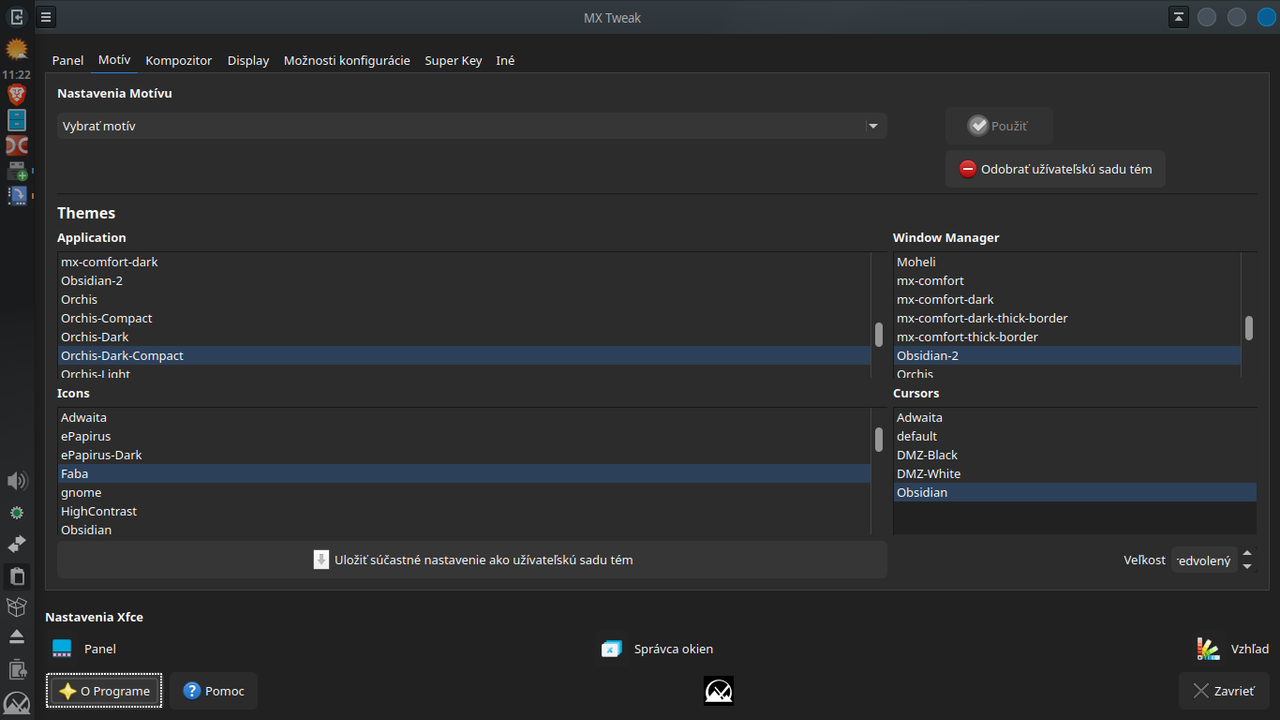Click the Zavrieť close button
1280x720 pixels.
1225,691
